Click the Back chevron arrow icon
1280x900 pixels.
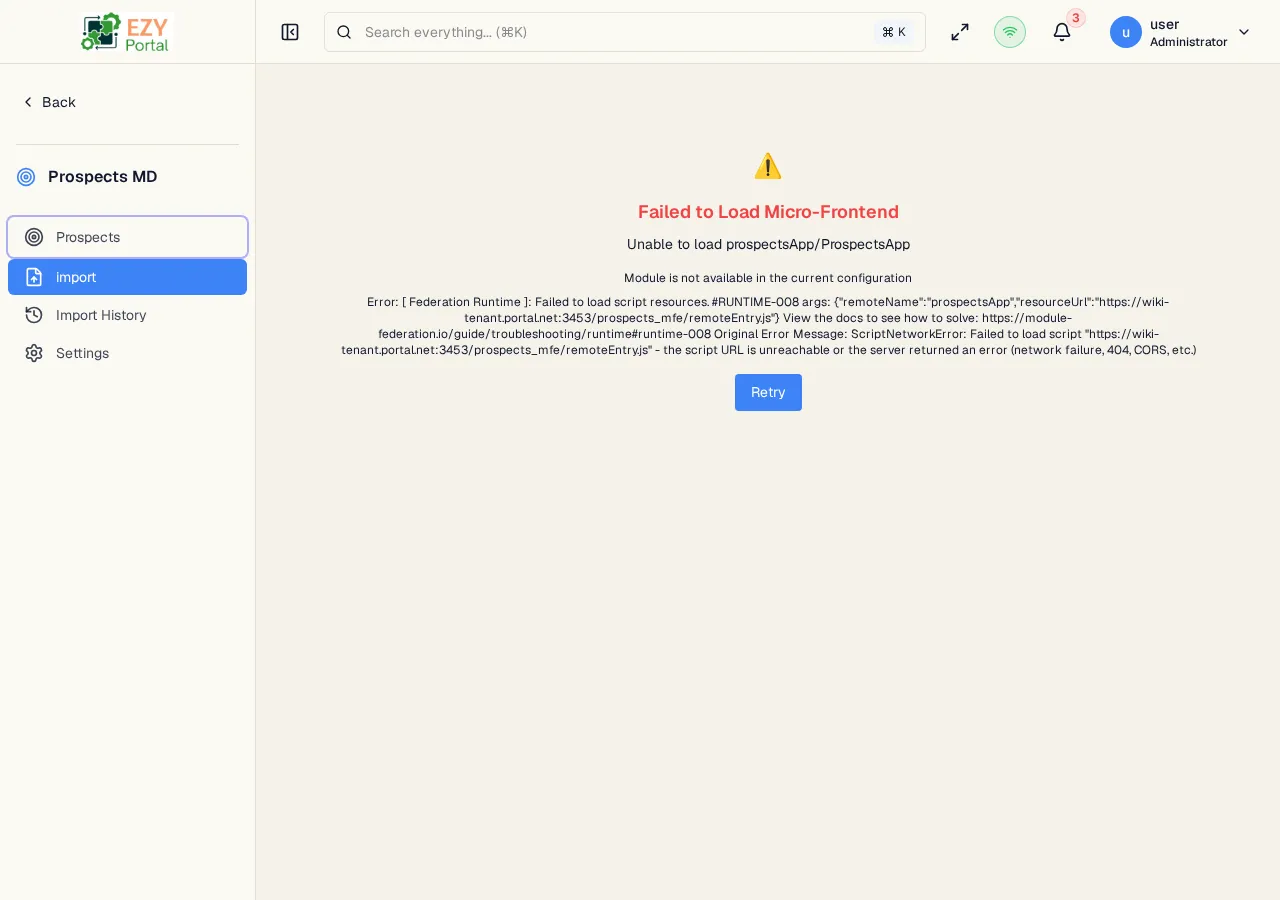coord(28,102)
